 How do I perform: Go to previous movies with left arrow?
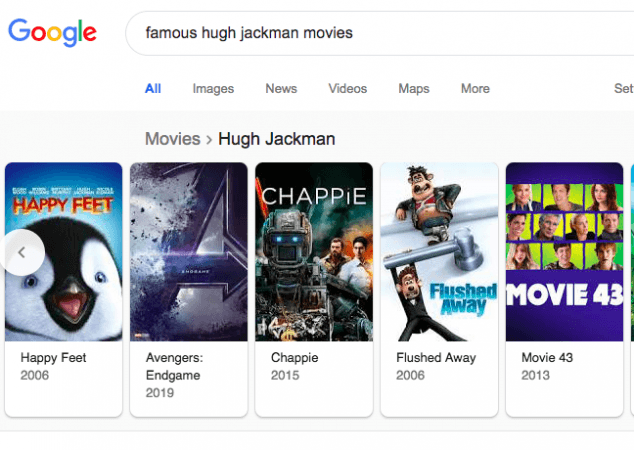coord(22,253)
